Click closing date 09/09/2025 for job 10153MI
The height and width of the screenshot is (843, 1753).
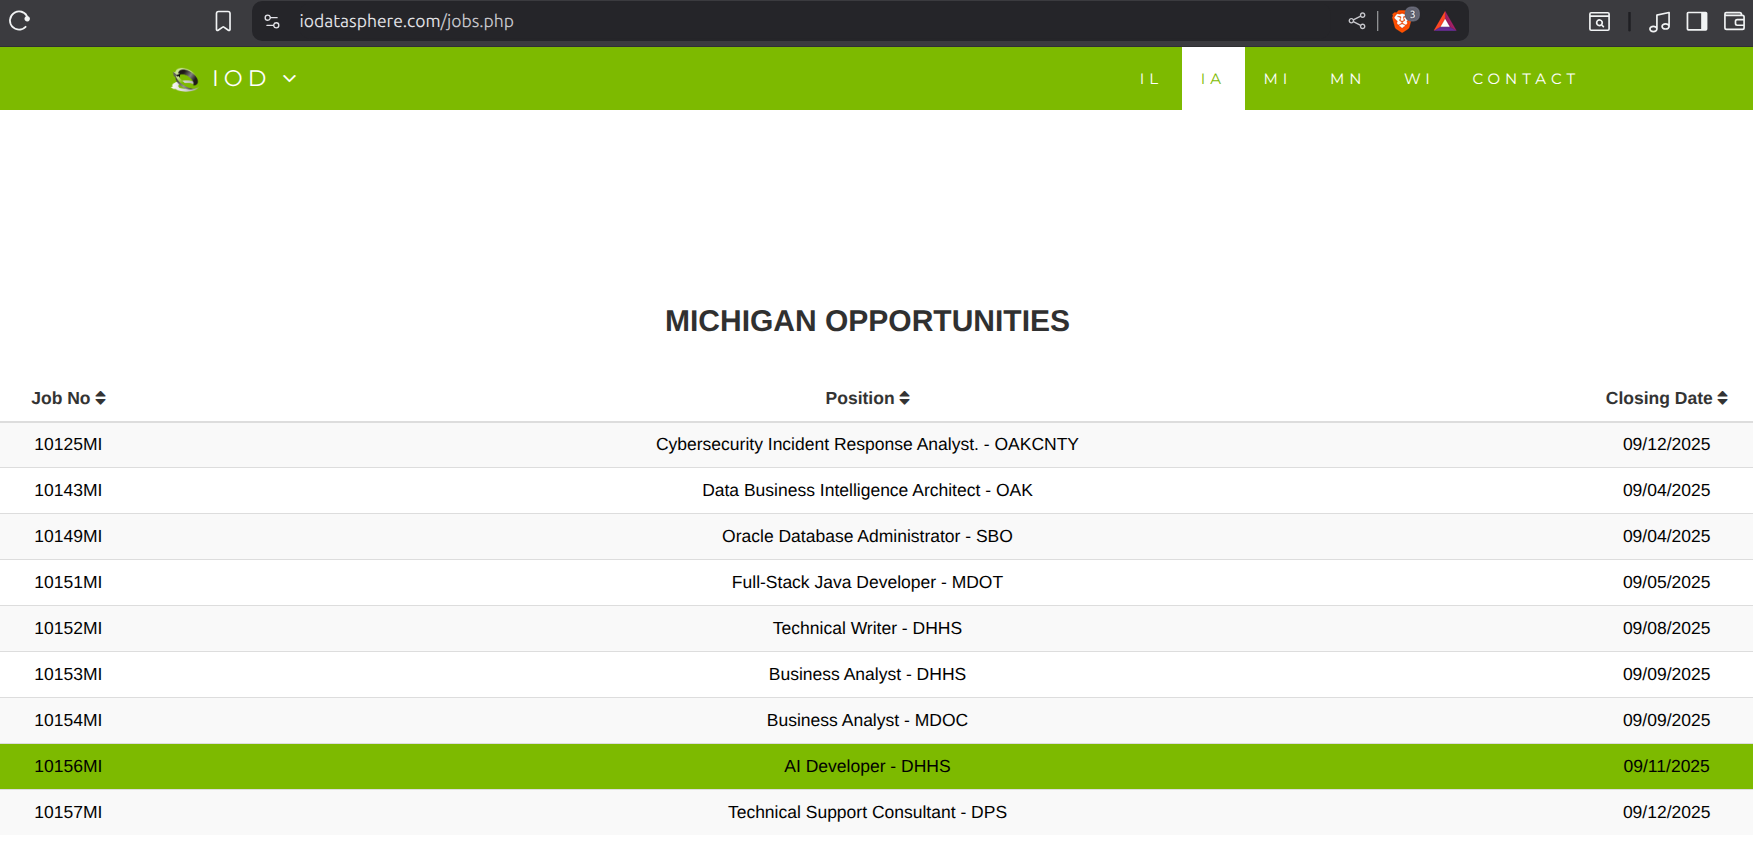[x=1666, y=674]
